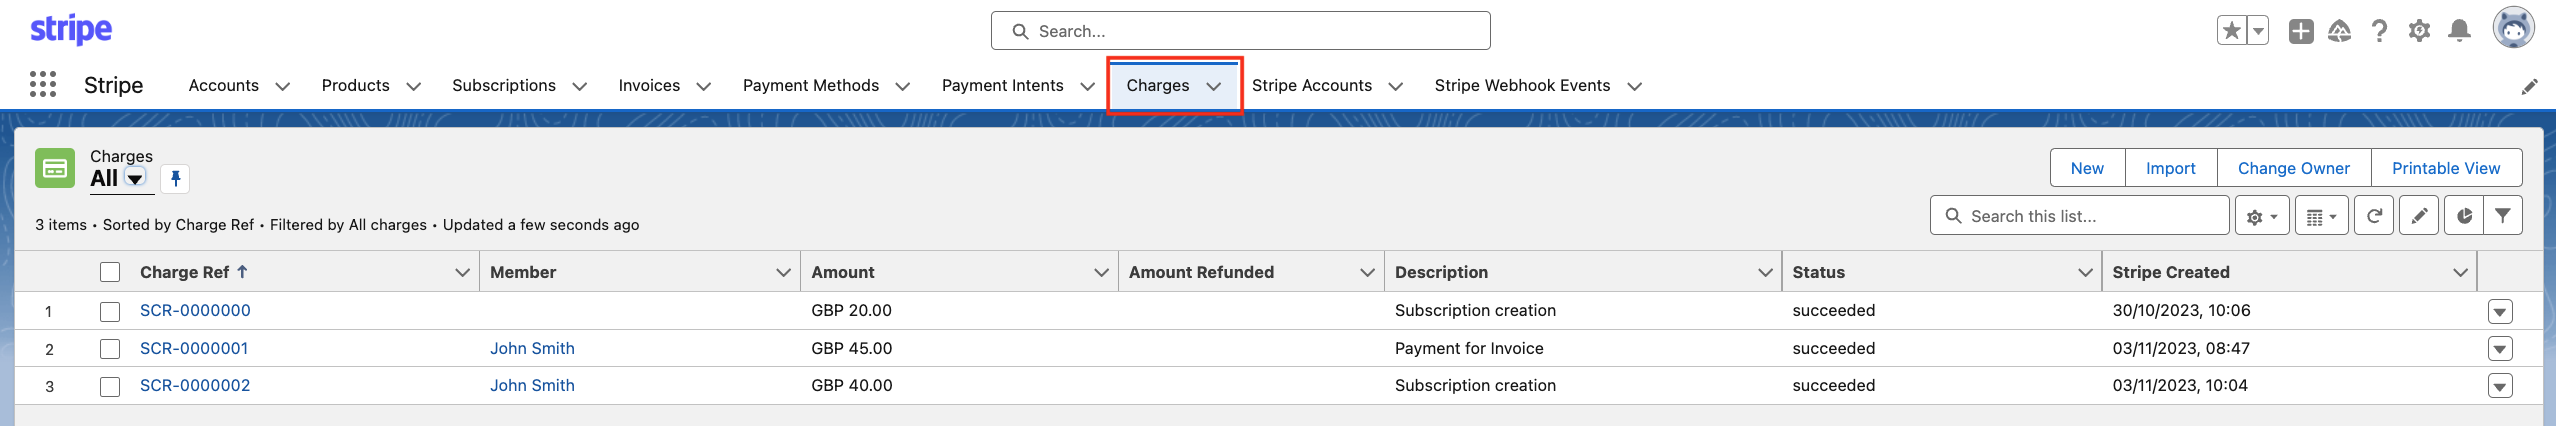Image resolution: width=2556 pixels, height=426 pixels.
Task: Refresh the charges list
Action: 2374,216
